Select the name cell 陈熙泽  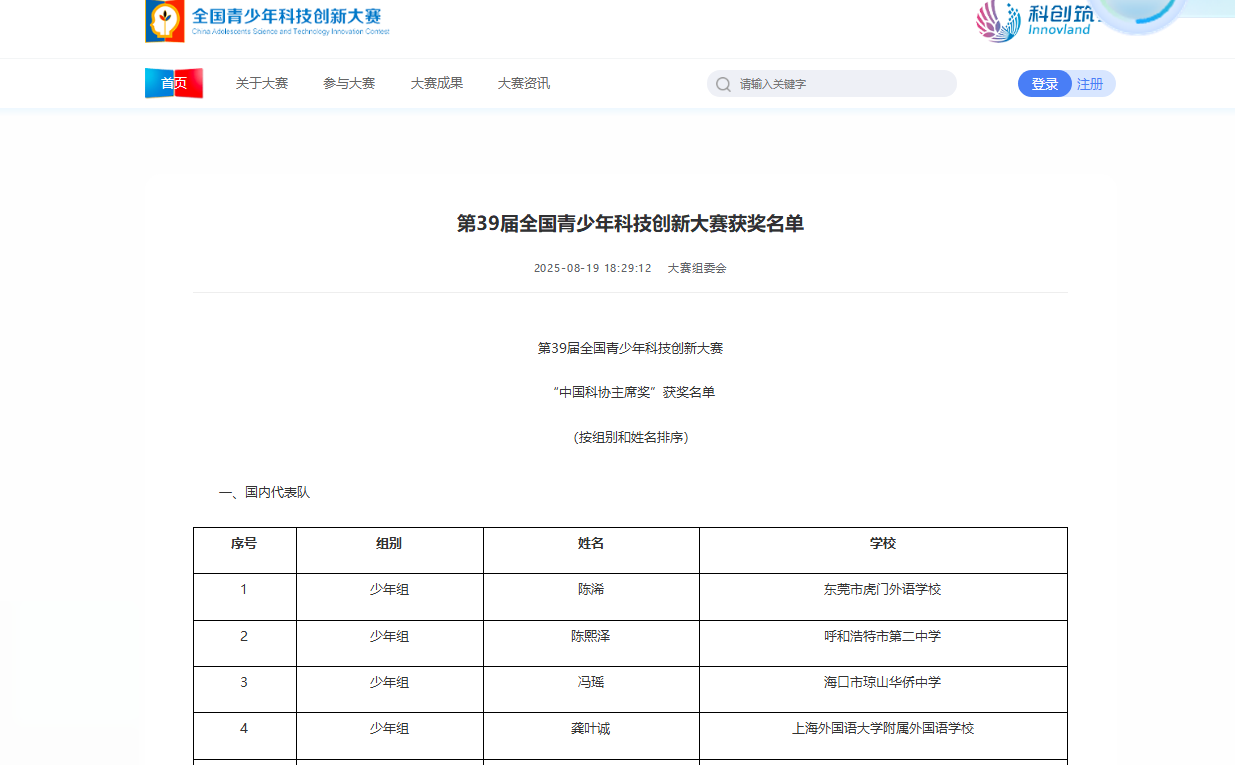[591, 636]
